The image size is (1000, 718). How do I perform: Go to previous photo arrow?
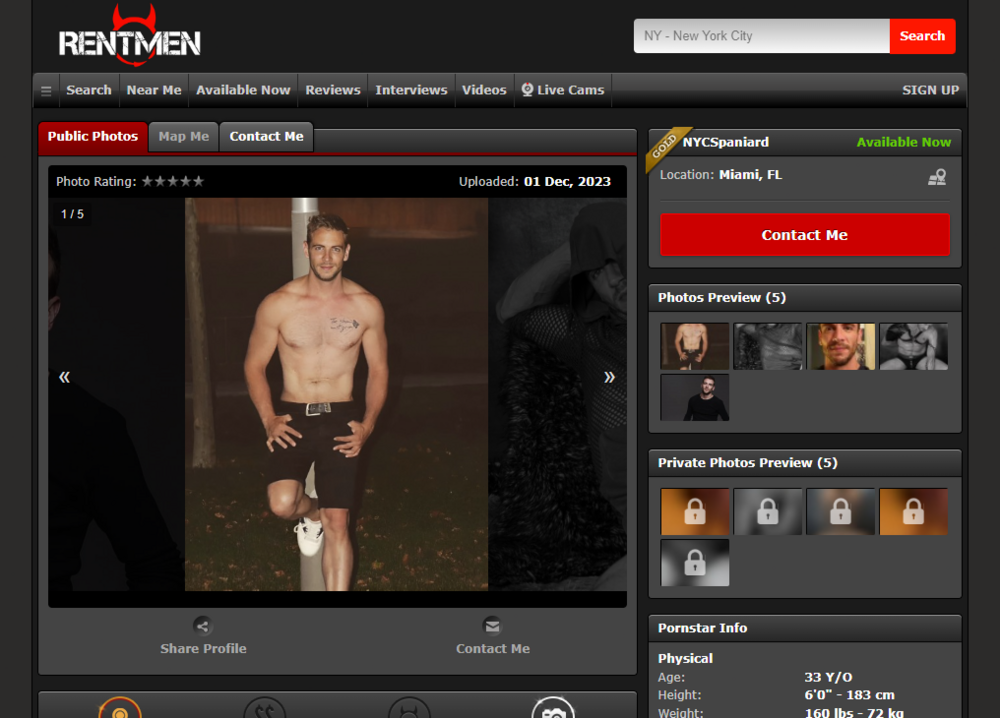65,377
